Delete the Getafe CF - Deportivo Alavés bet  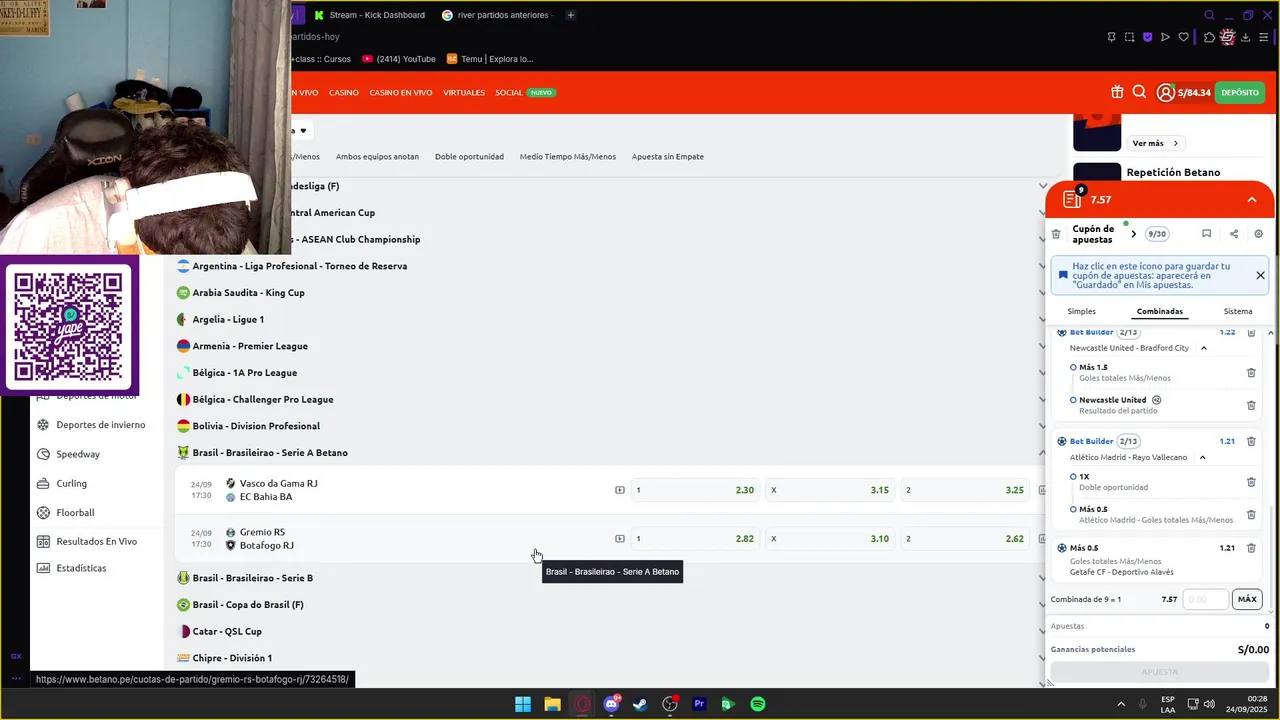click(x=1251, y=548)
